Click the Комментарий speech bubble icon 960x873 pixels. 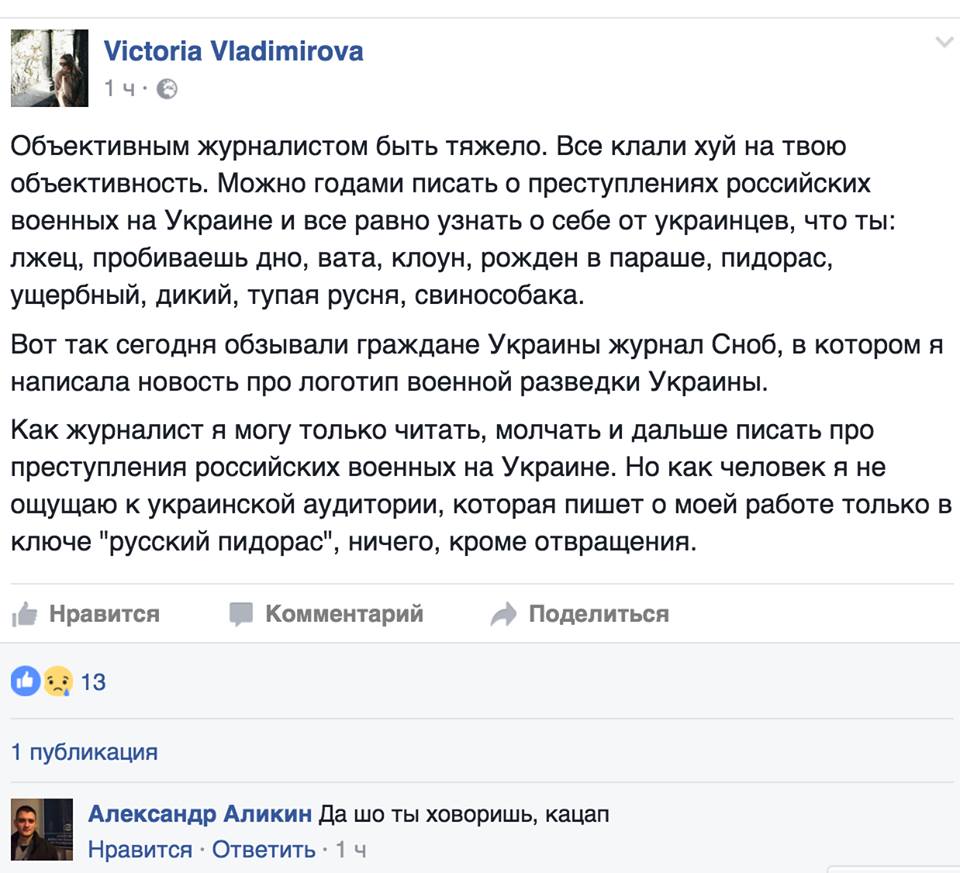pyautogui.click(x=241, y=614)
